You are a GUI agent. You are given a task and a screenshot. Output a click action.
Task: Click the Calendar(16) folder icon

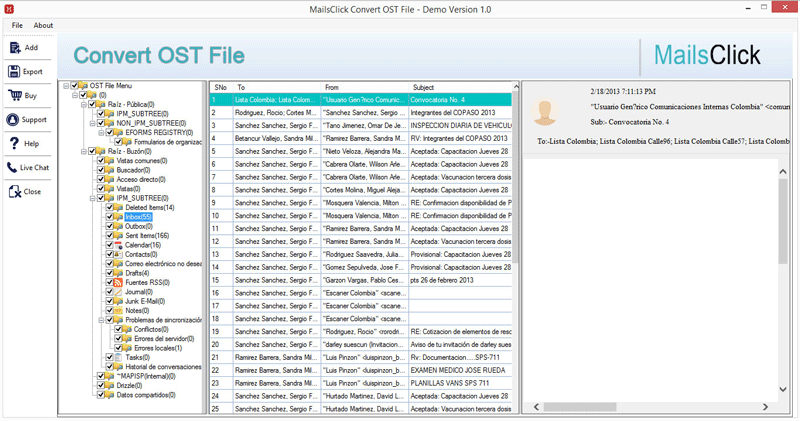[x=118, y=245]
